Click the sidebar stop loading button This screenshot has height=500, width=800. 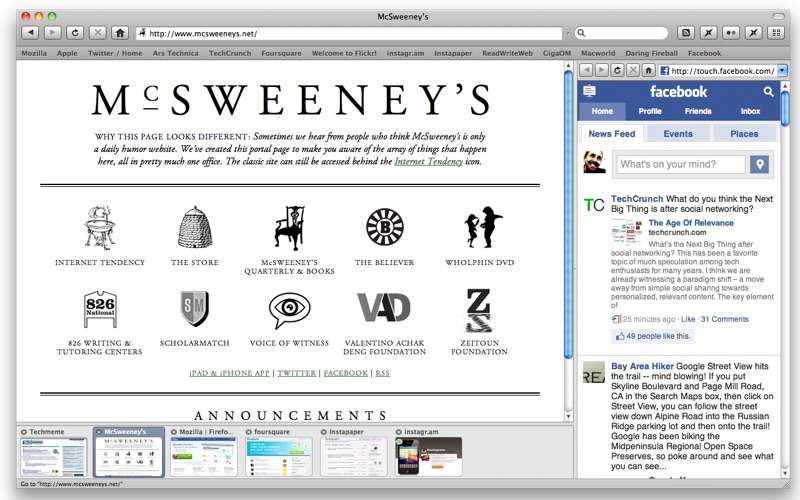(633, 70)
